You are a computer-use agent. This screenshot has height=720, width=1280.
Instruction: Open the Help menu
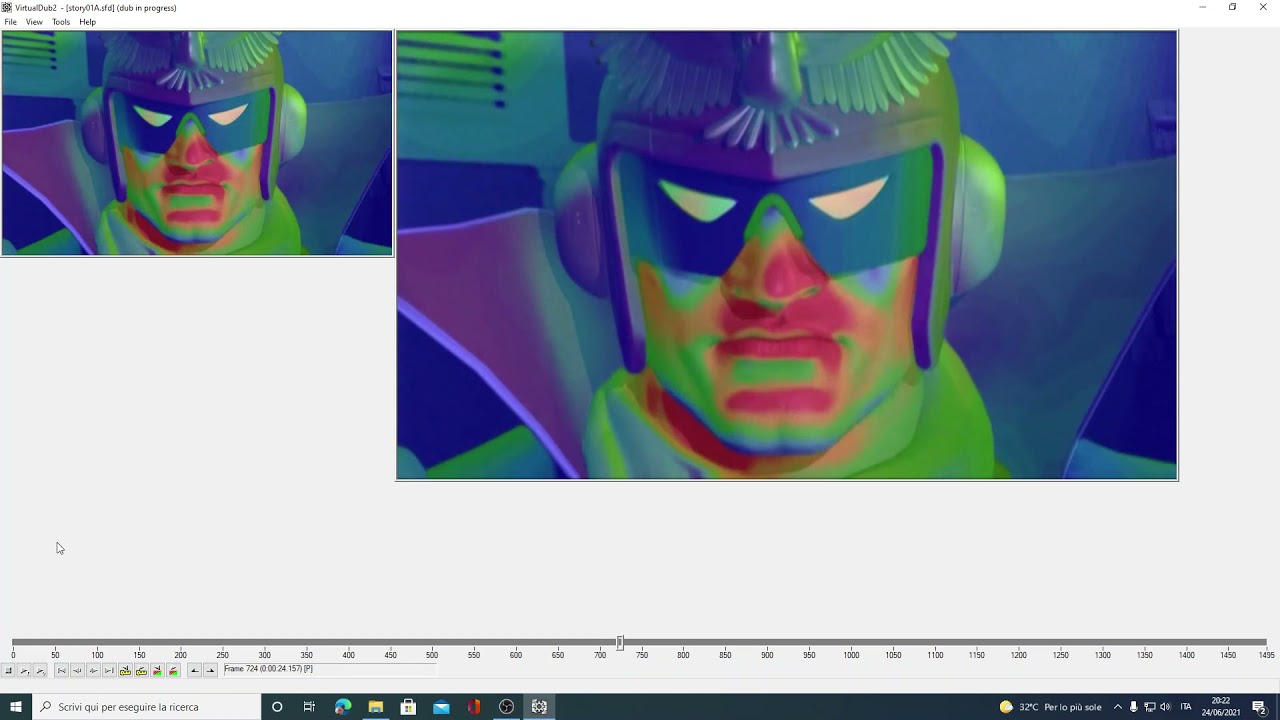point(88,22)
